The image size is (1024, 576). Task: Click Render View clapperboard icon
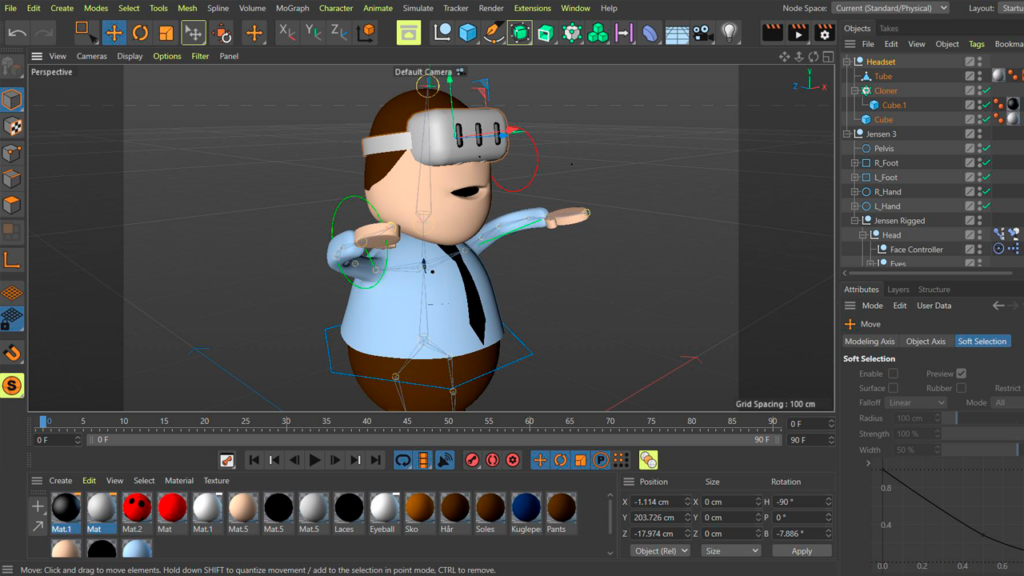coord(772,33)
